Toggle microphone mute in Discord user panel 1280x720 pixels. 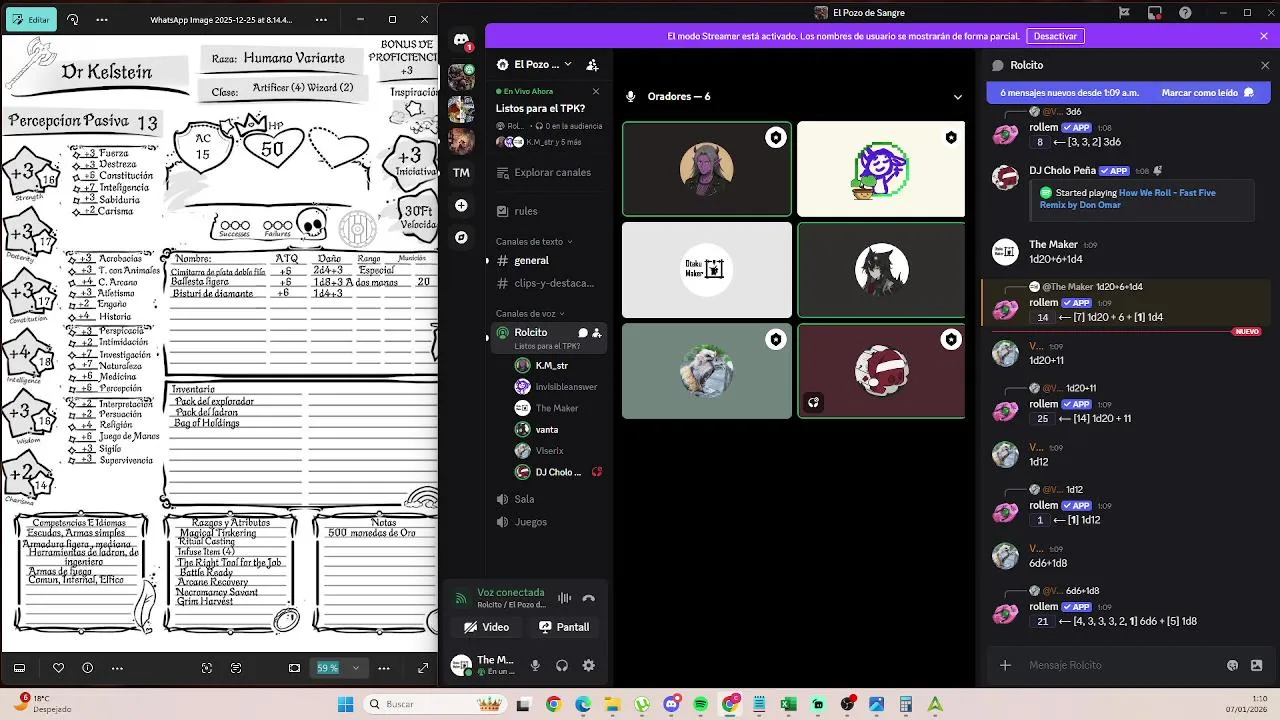(535, 665)
